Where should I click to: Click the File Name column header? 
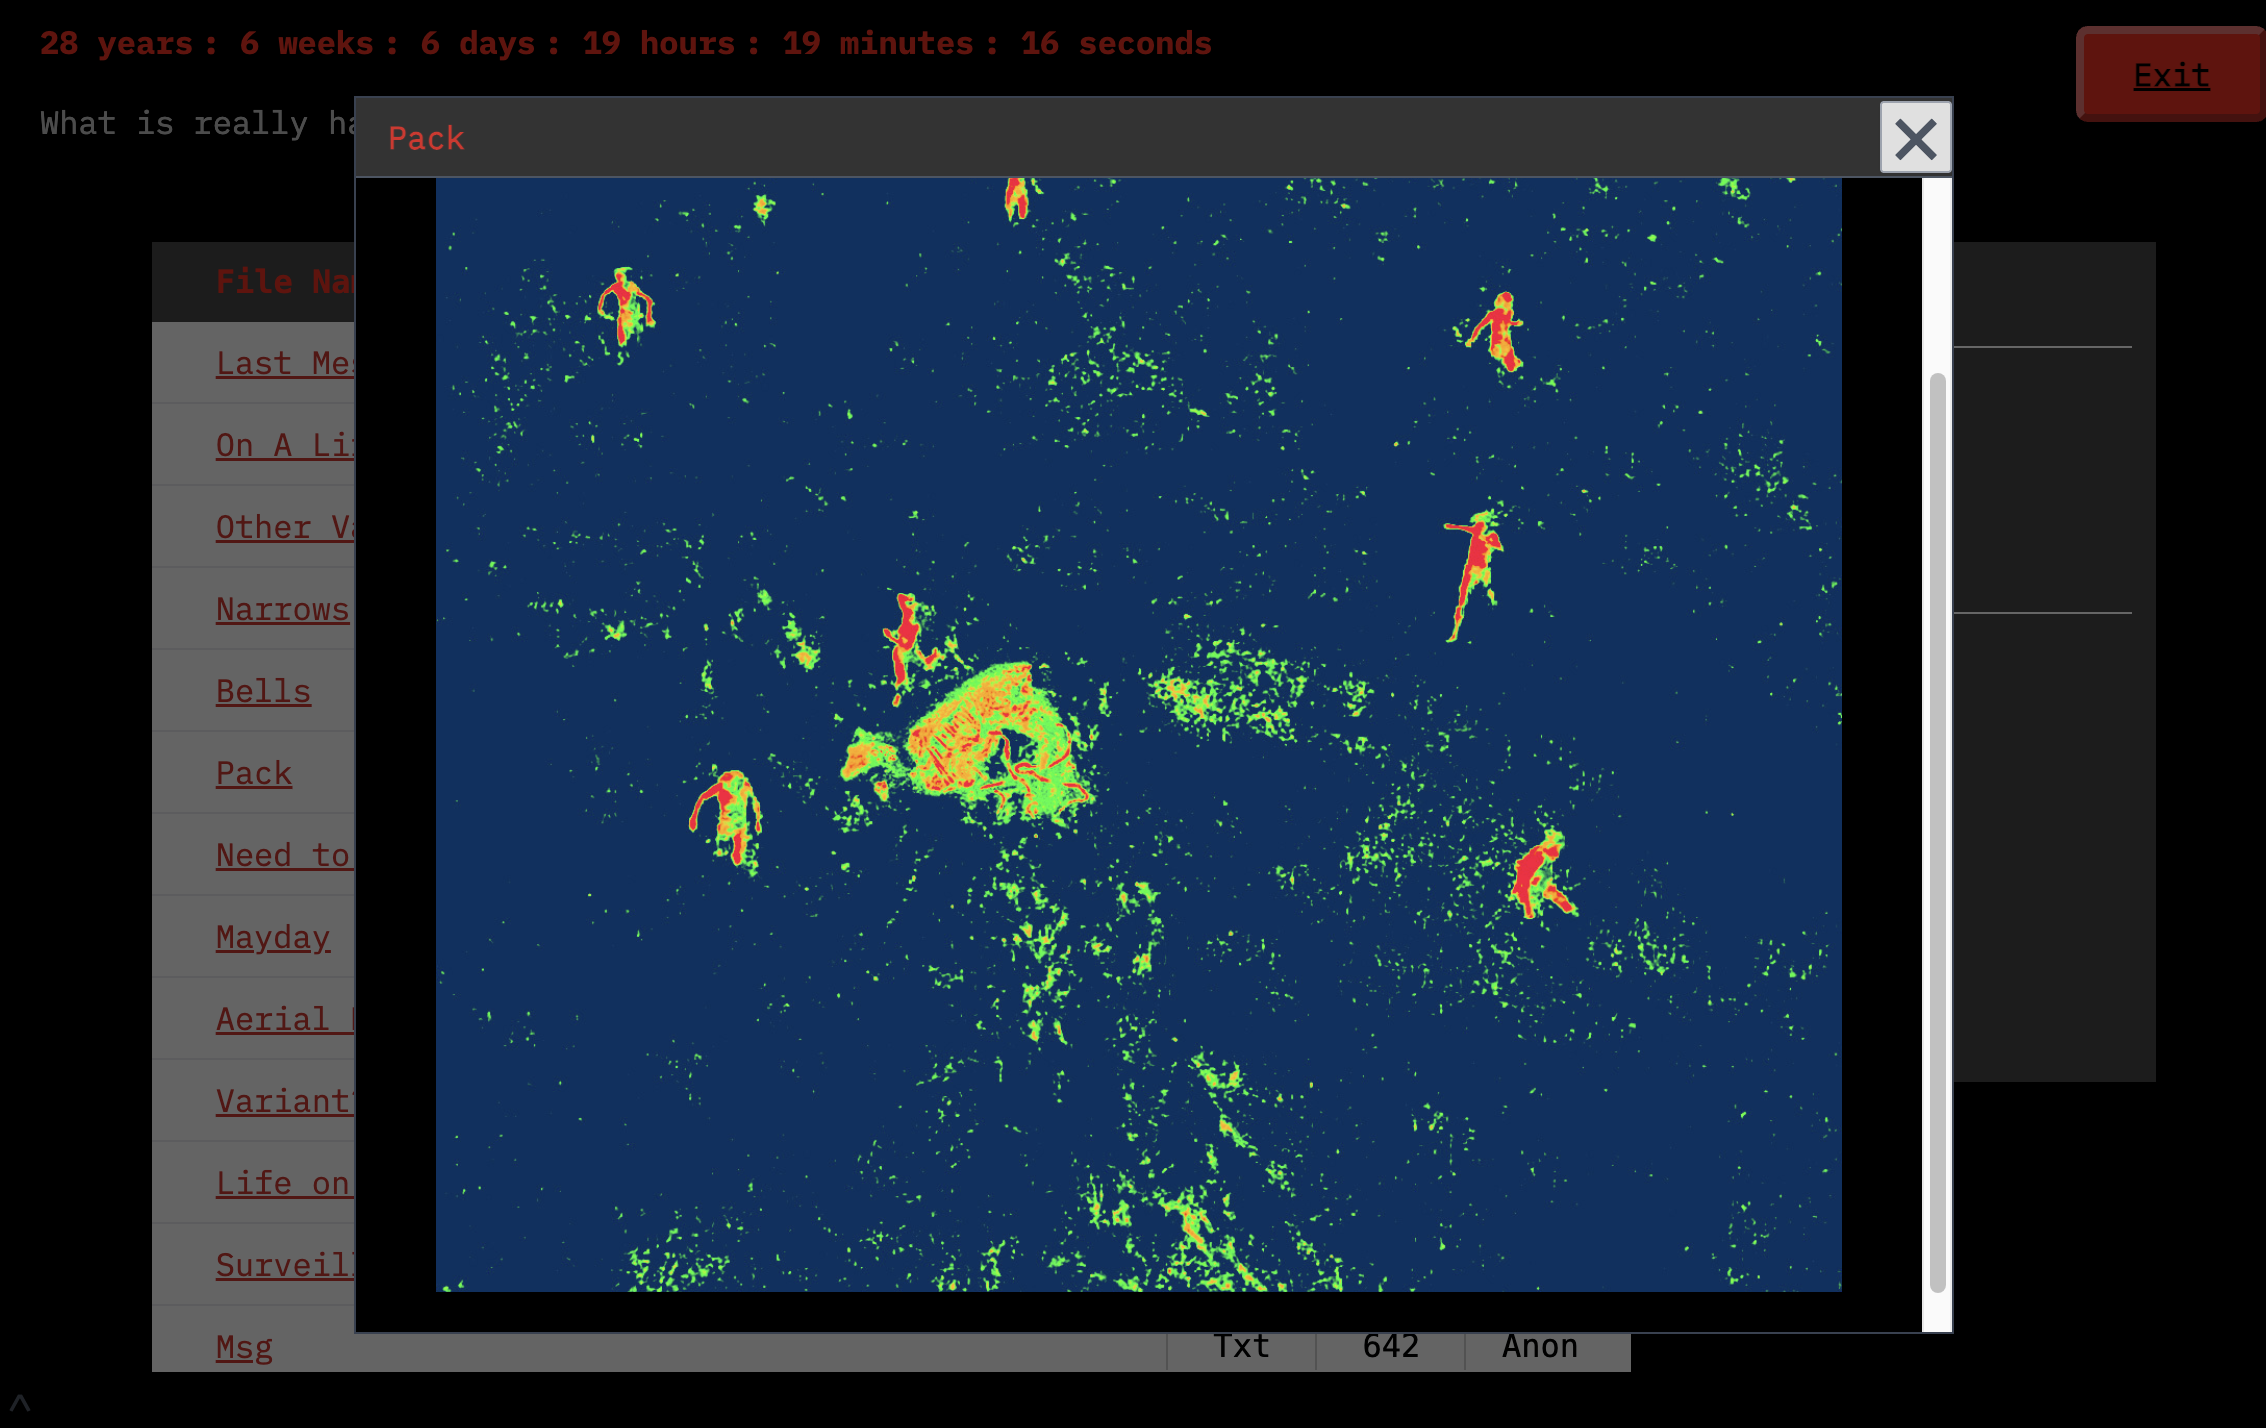click(x=284, y=282)
